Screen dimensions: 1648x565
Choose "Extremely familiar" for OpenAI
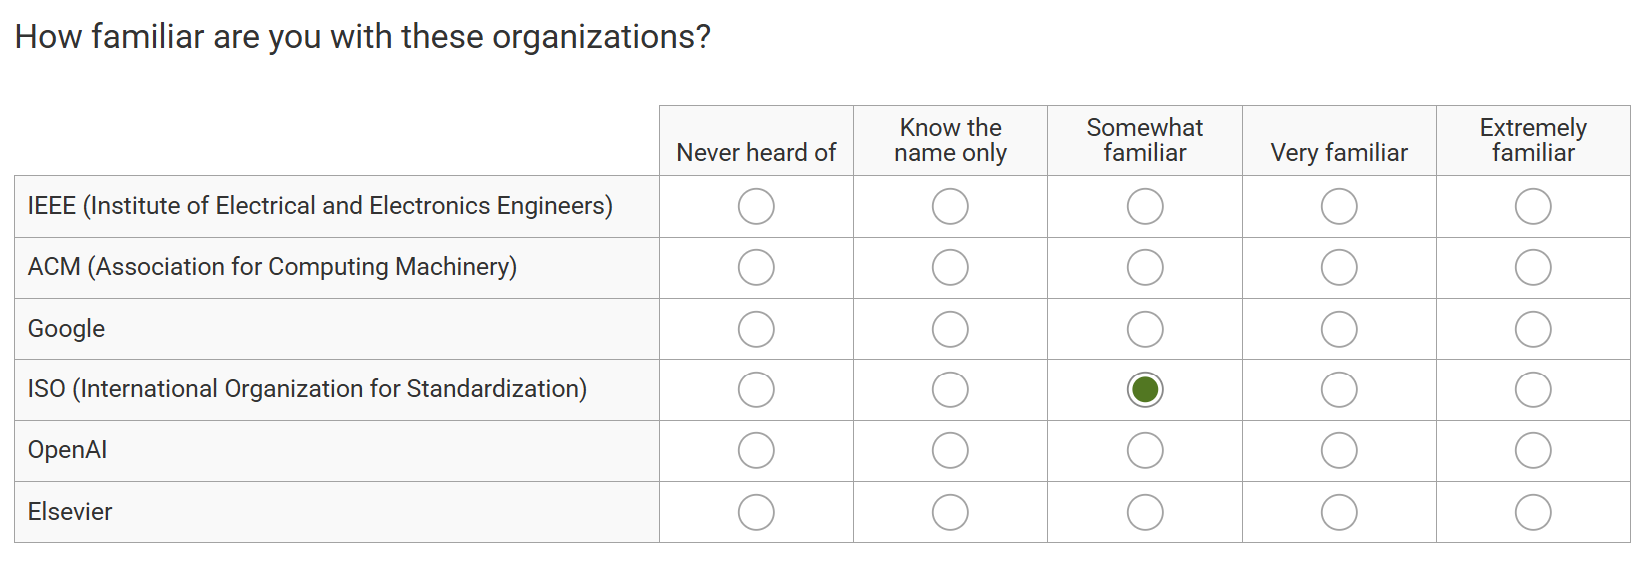click(1533, 451)
